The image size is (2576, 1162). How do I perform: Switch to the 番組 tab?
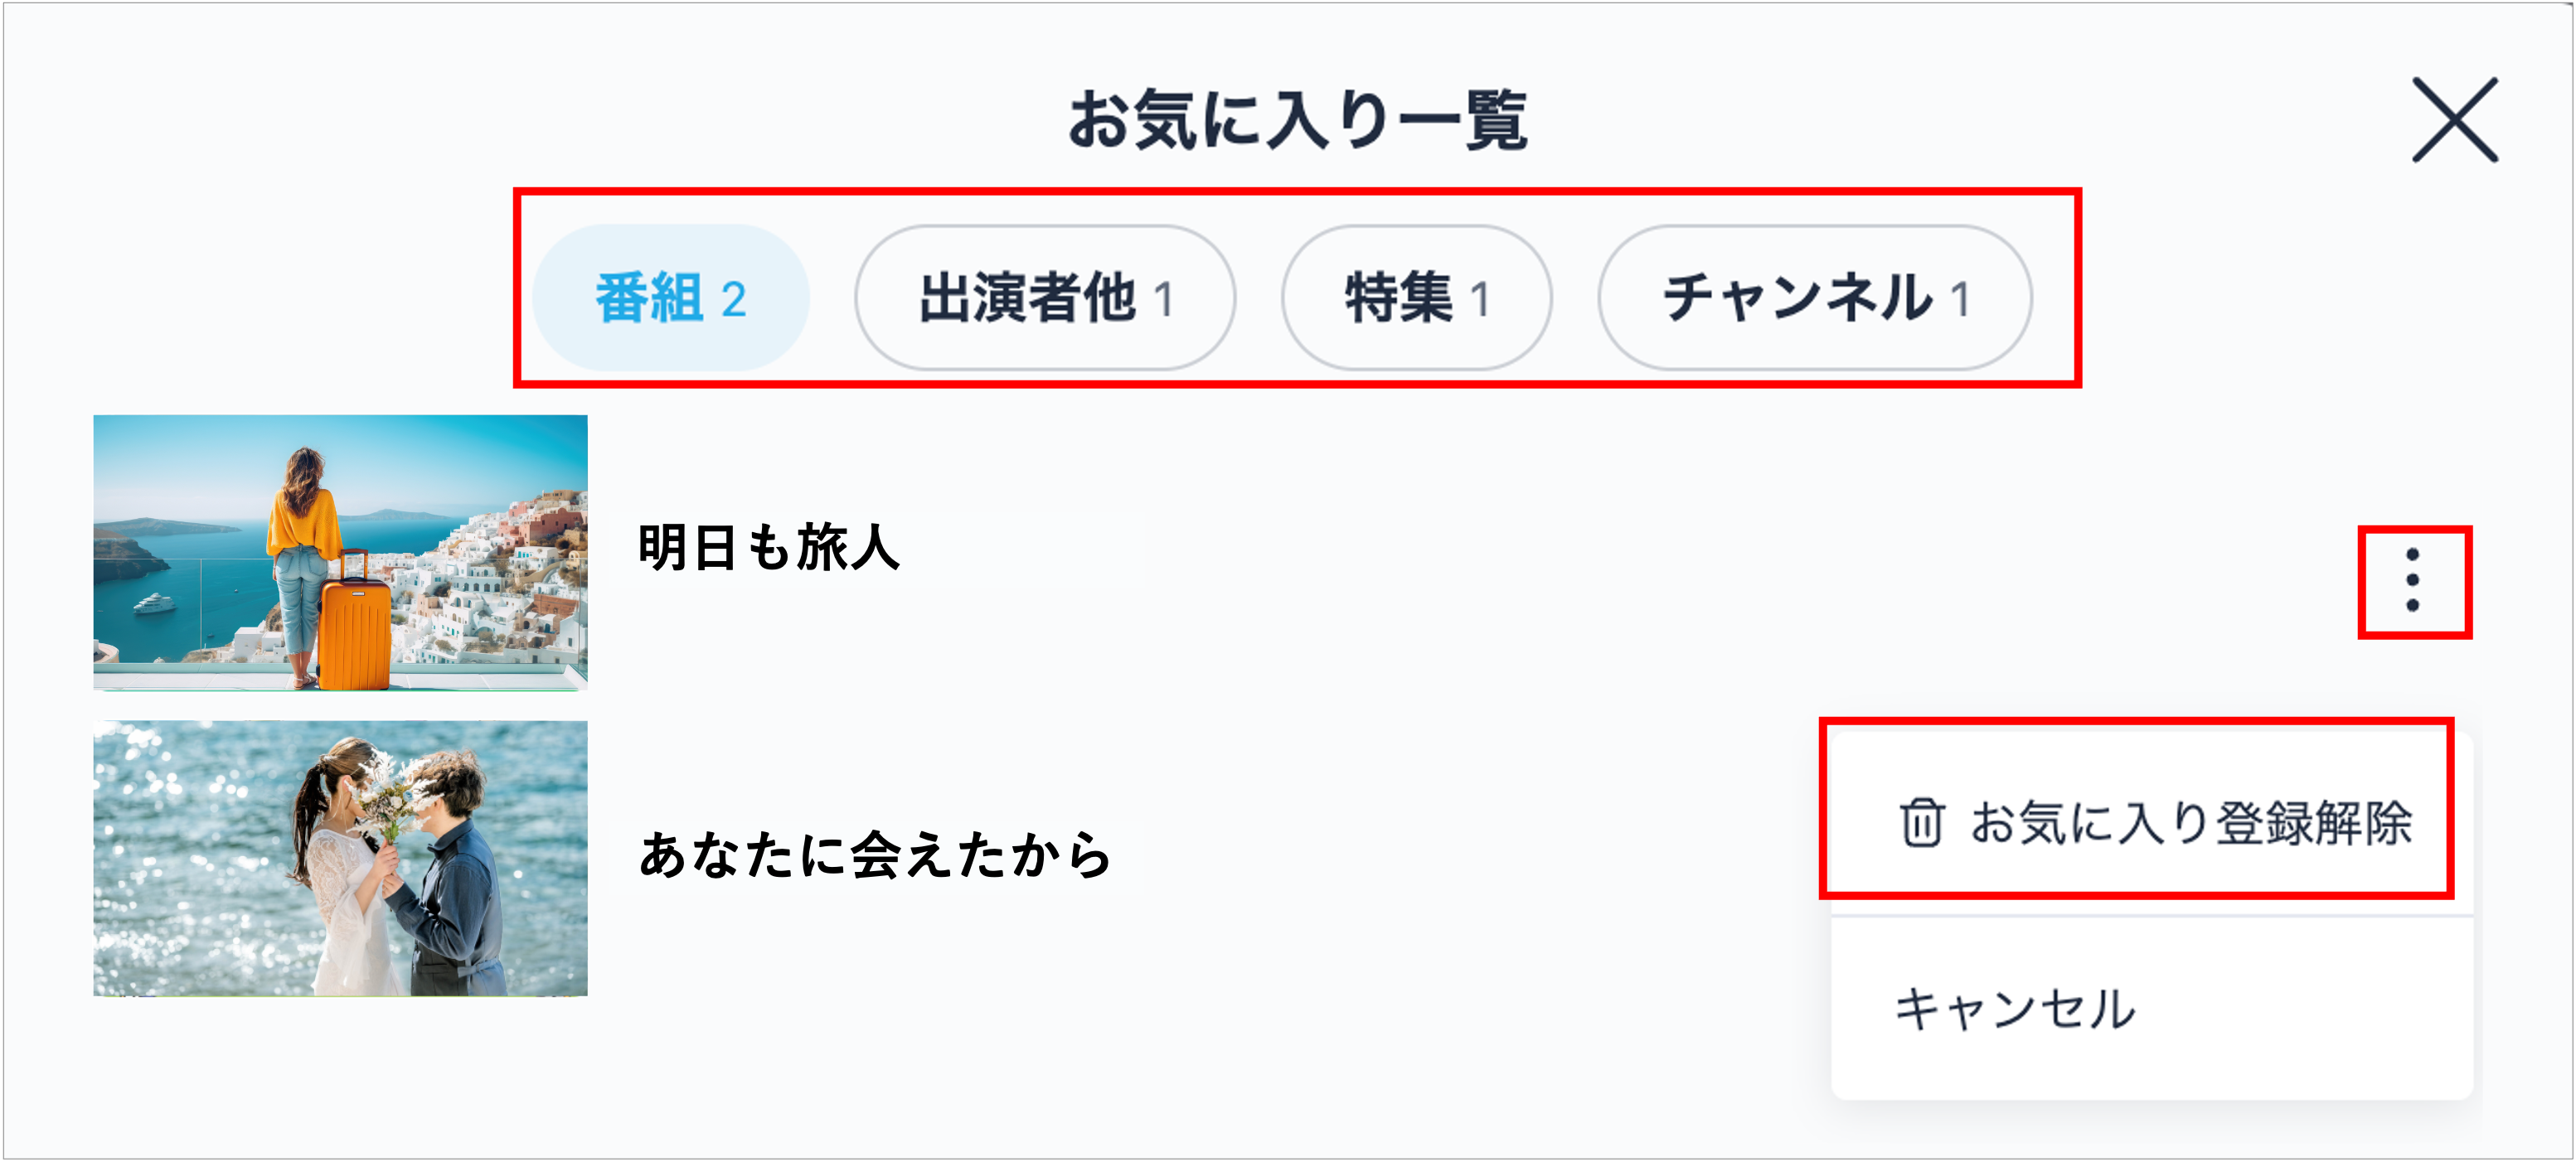[671, 298]
